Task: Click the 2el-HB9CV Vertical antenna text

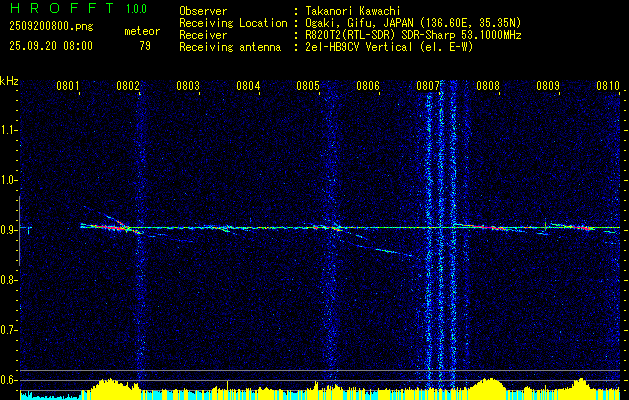Action: point(390,47)
